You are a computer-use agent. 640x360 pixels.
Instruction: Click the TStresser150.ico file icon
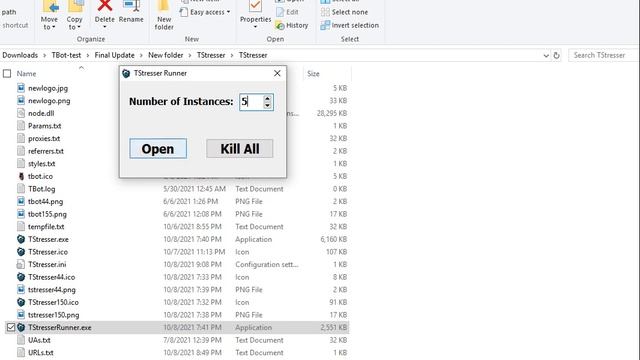(21, 302)
